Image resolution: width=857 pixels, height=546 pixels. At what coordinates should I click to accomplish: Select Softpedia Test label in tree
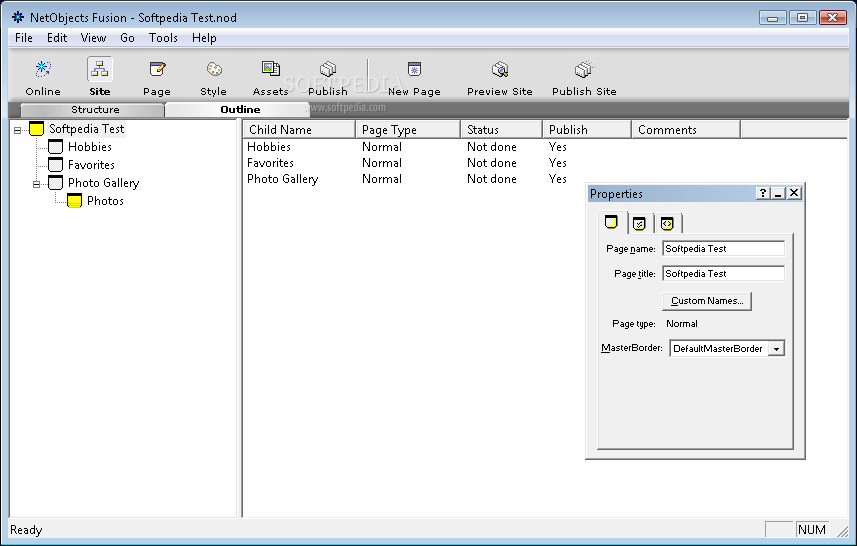tap(86, 129)
